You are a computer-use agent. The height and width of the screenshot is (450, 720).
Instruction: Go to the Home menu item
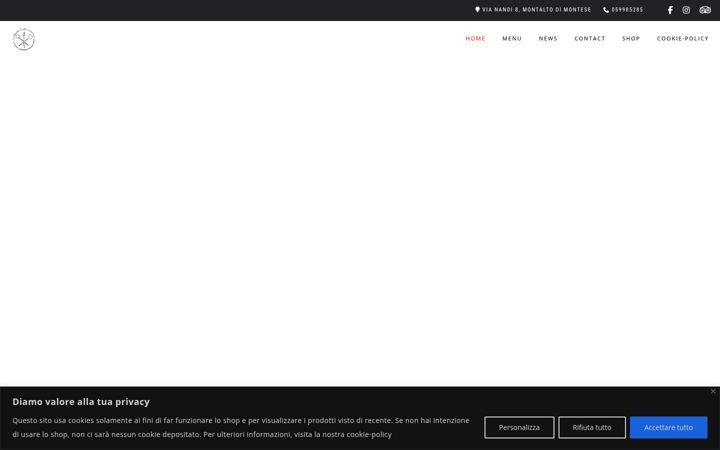pos(475,39)
